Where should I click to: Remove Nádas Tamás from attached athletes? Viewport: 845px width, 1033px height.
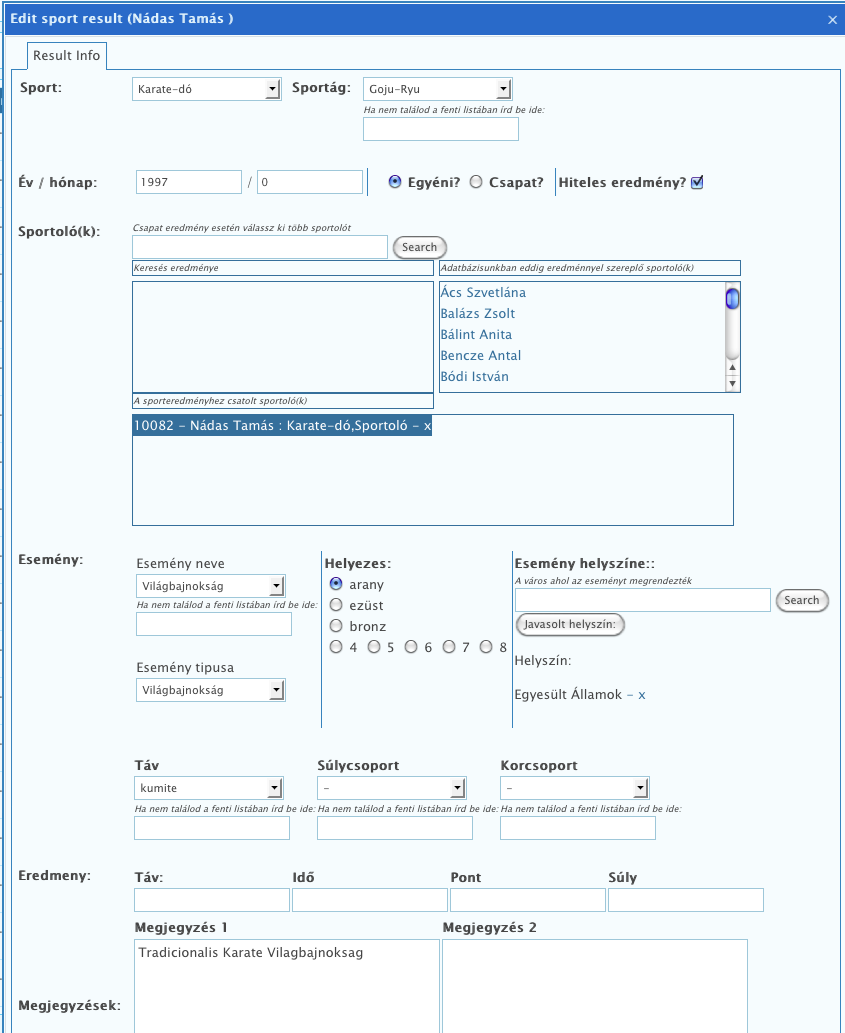[x=427, y=426]
